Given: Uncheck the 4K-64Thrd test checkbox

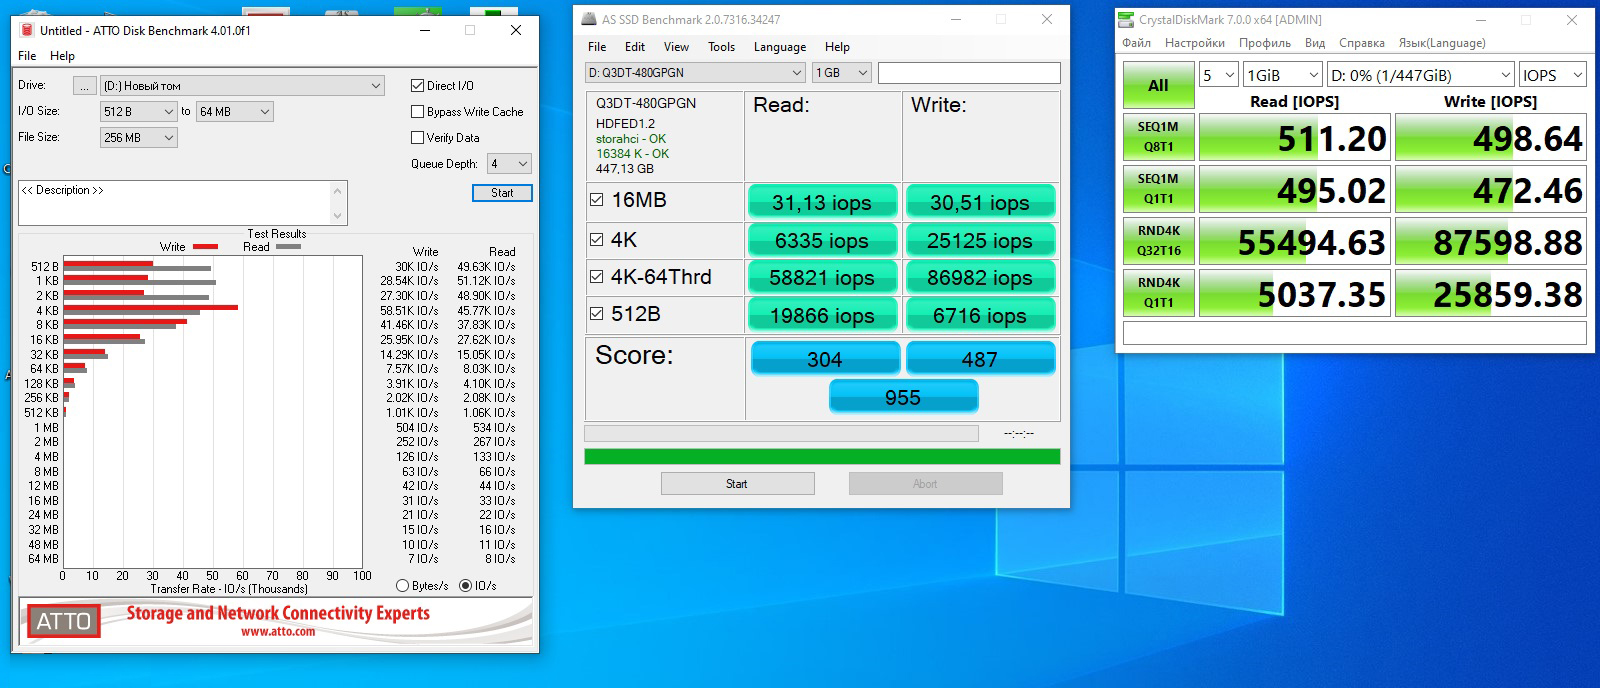Looking at the screenshot, I should point(597,276).
